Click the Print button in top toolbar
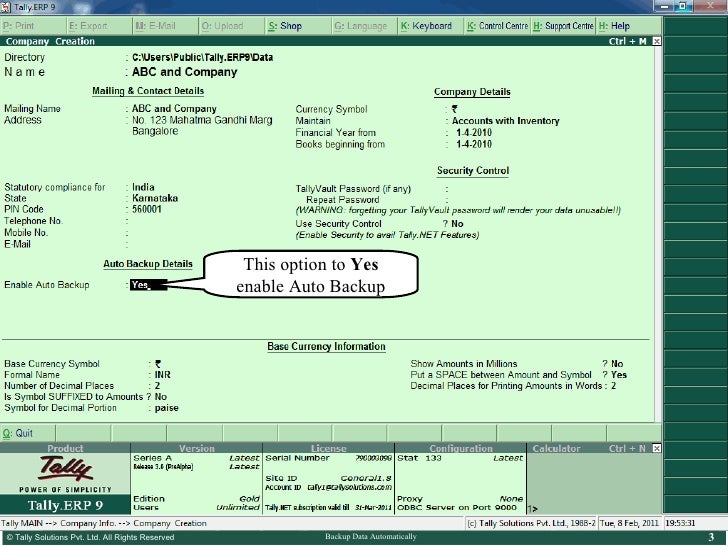The height and width of the screenshot is (546, 728). (33, 26)
